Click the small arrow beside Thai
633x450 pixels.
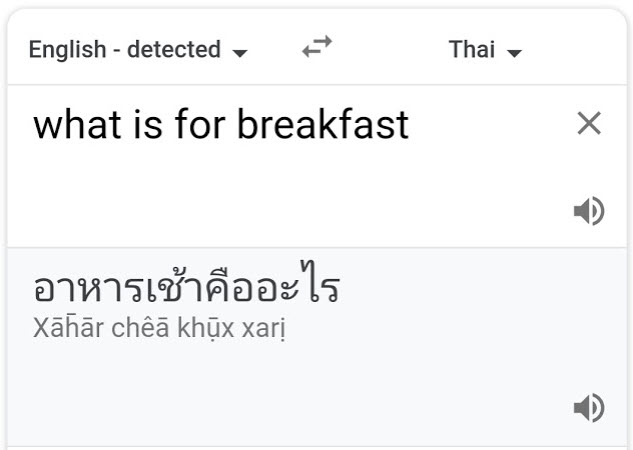514,53
